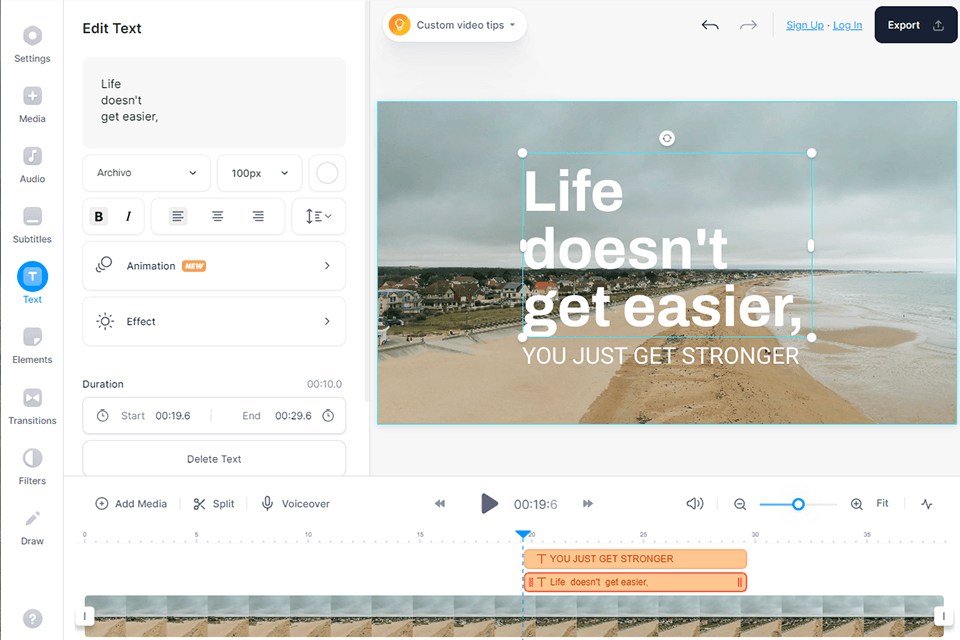960x640 pixels.
Task: Select the Draw tool
Action: click(32, 527)
